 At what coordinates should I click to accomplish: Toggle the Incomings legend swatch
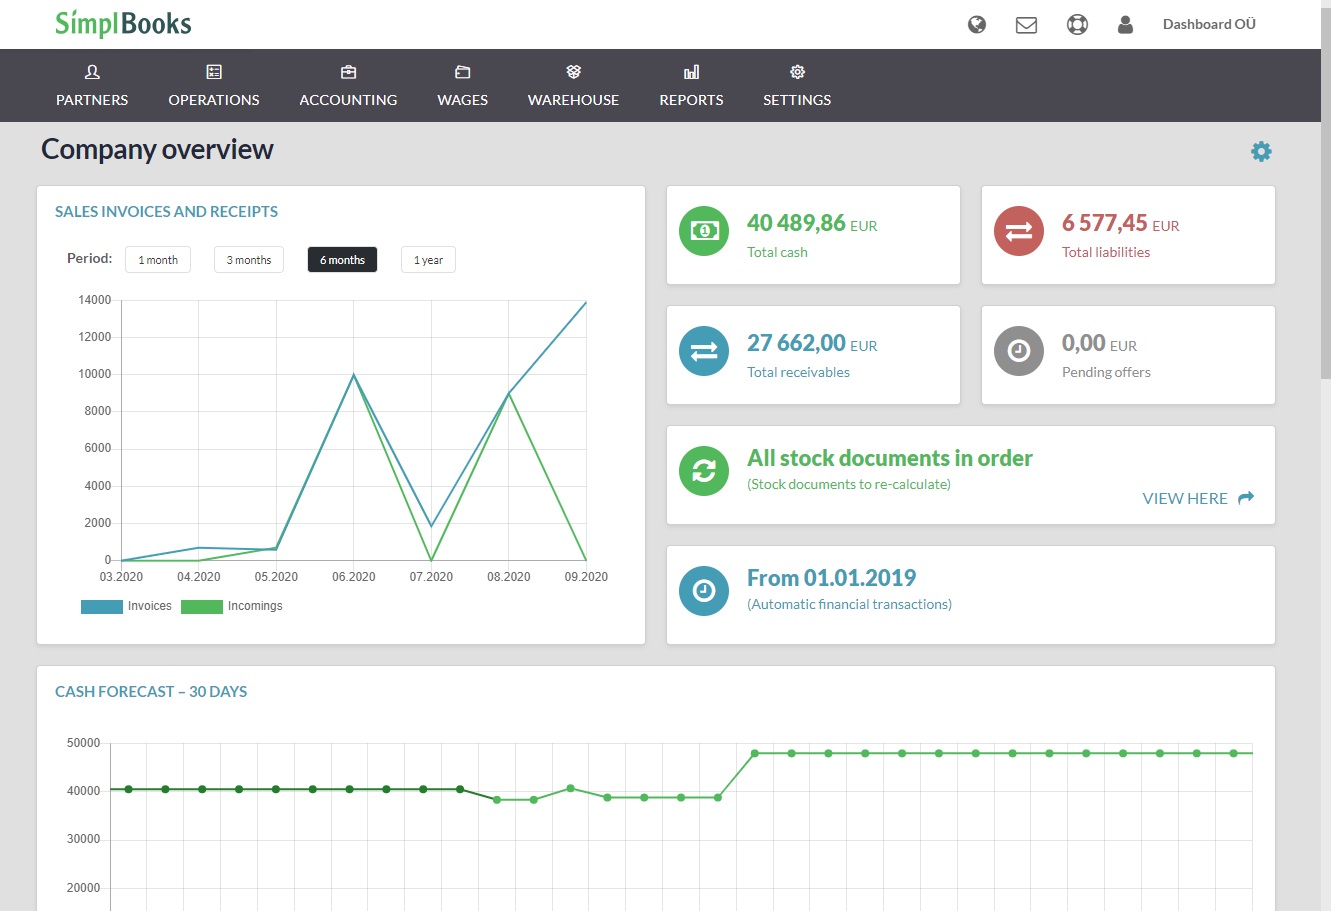click(201, 606)
